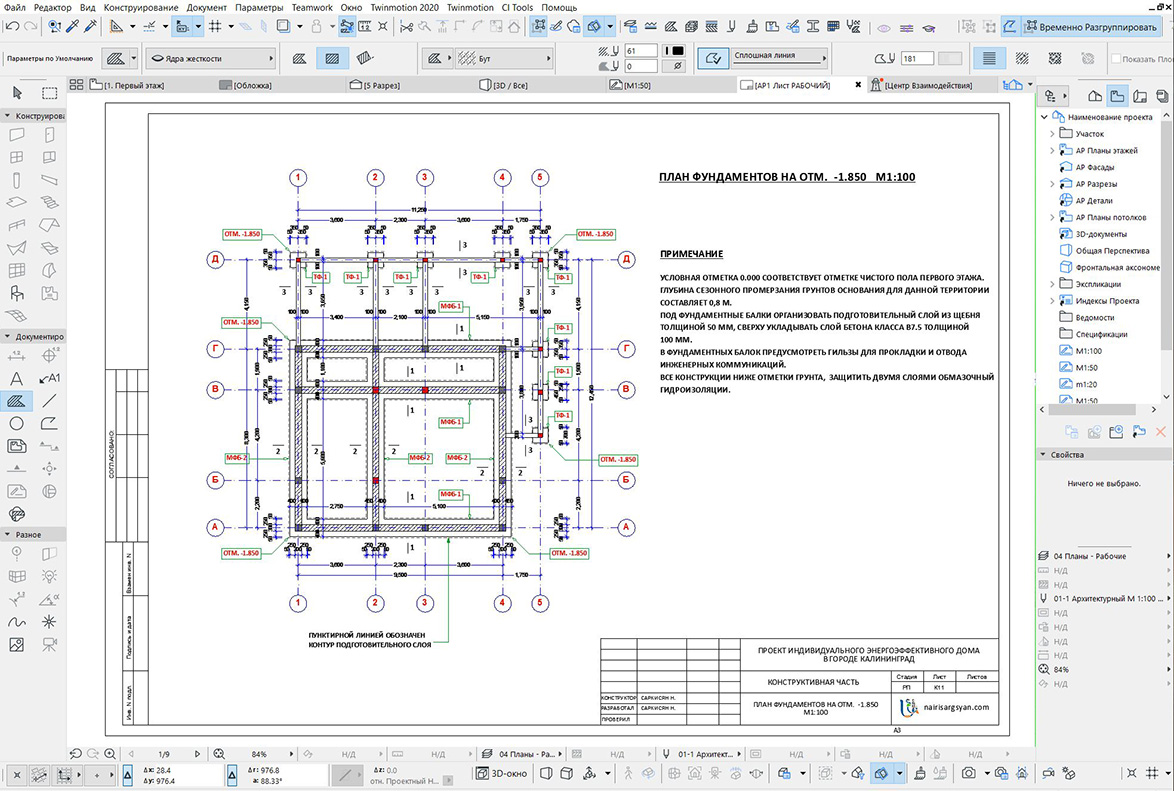This screenshot has width=1174, height=791.
Task: Click the pen number field showing 181
Action: tap(917, 58)
